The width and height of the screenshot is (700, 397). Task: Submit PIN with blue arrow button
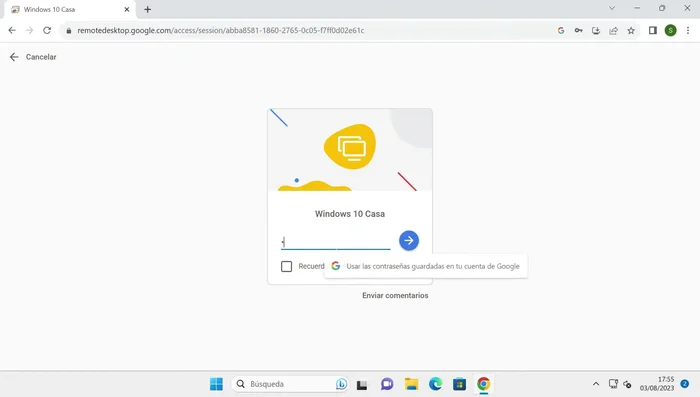click(409, 241)
